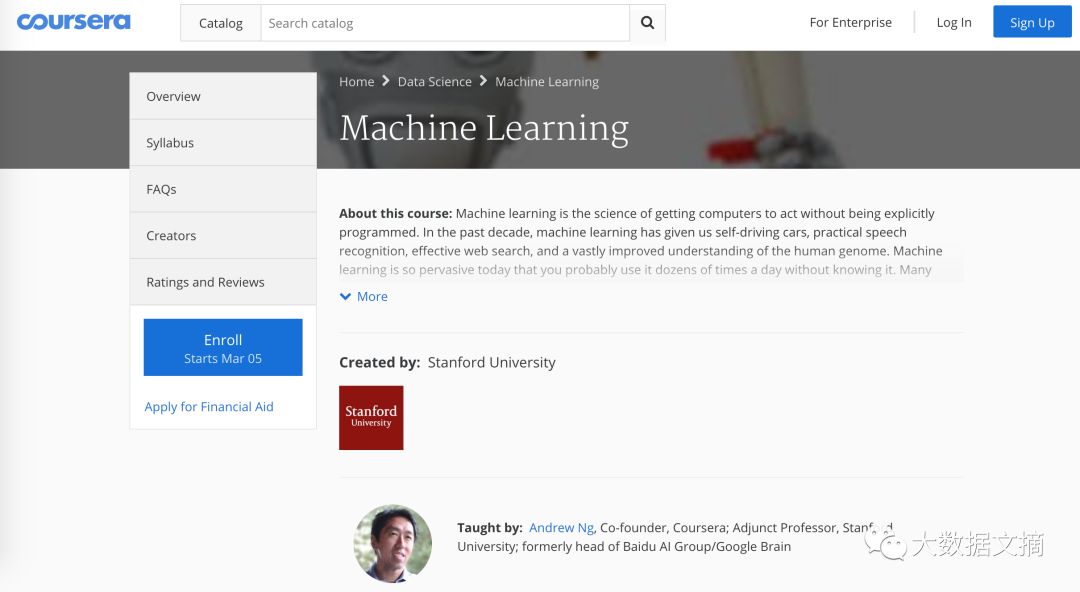Open the Stanford University logo
The width and height of the screenshot is (1080, 592).
[x=371, y=418]
